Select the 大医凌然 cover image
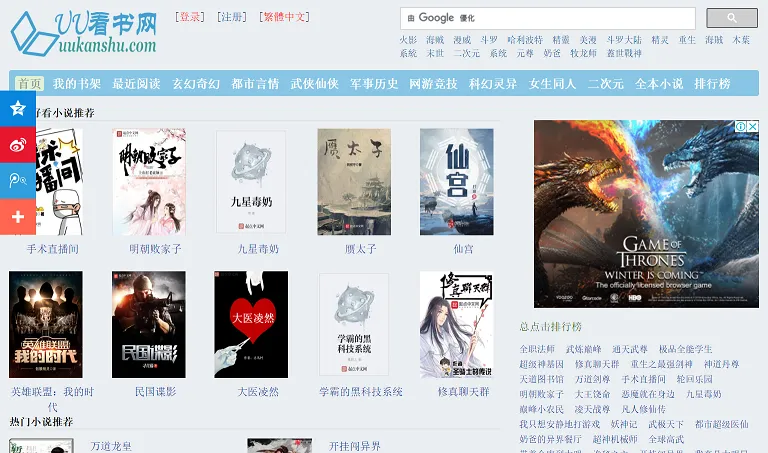 [x=251, y=324]
